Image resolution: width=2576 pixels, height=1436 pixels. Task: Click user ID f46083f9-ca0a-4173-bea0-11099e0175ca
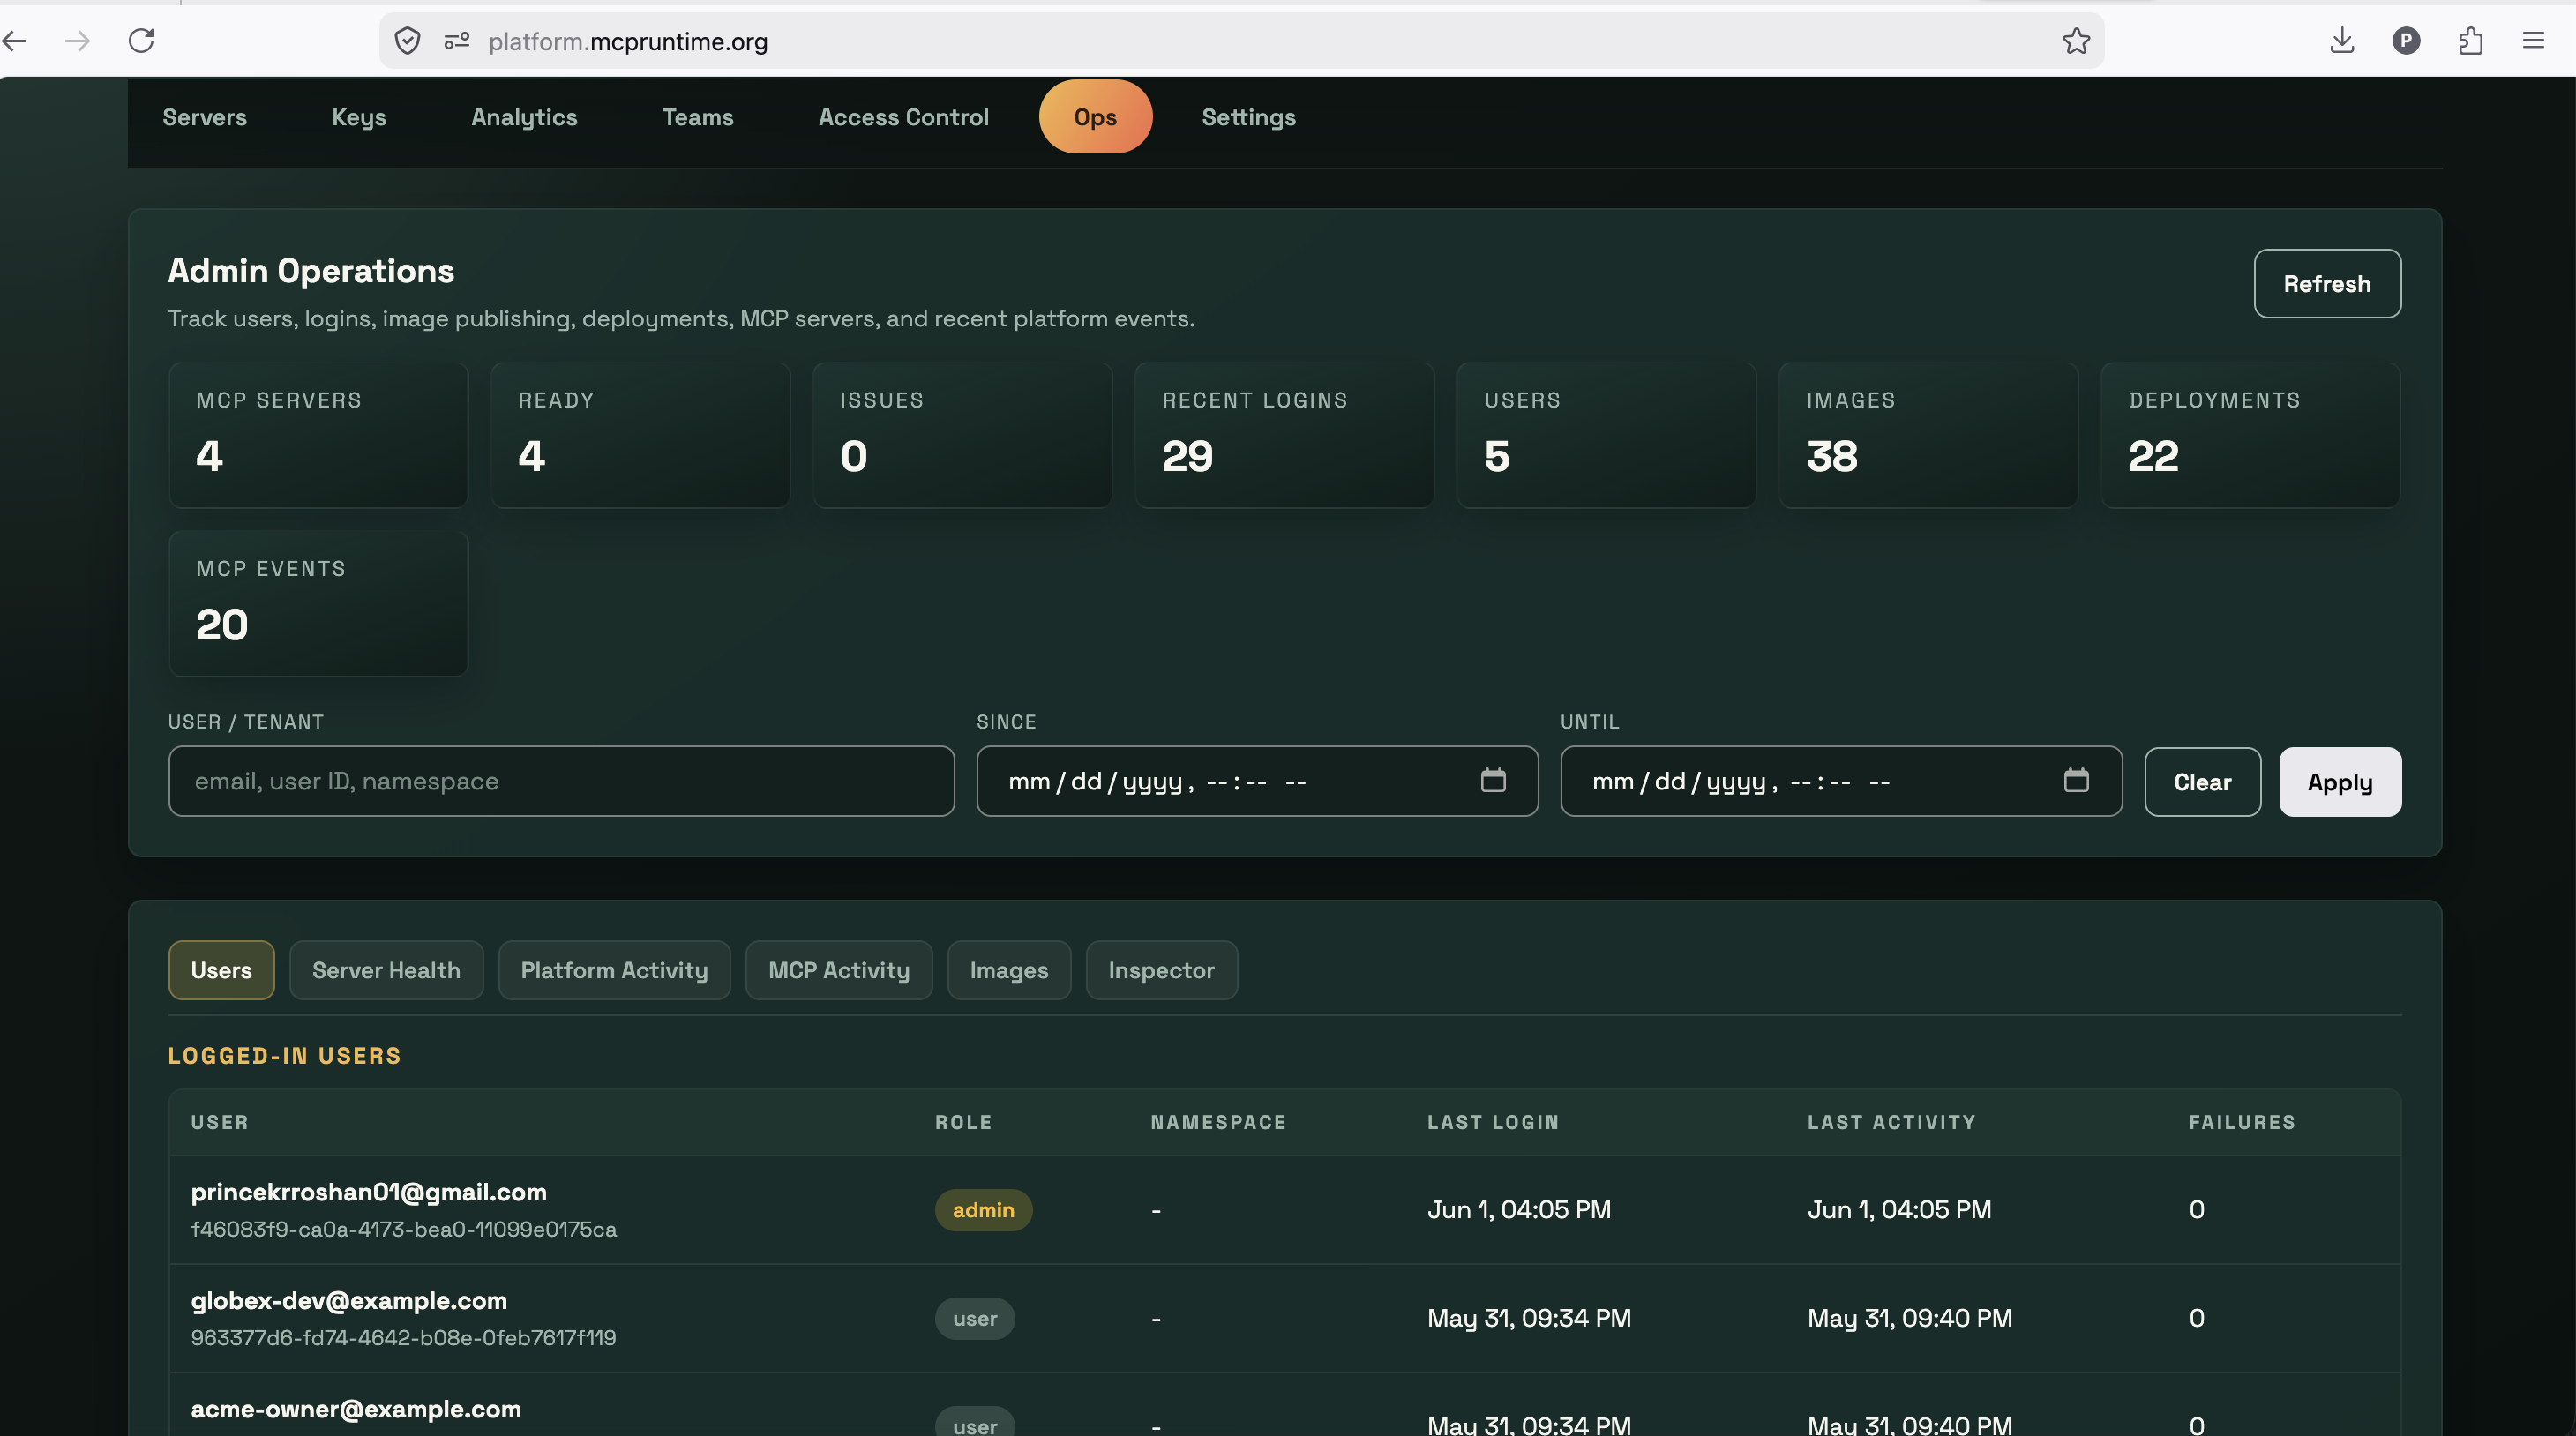404,1229
